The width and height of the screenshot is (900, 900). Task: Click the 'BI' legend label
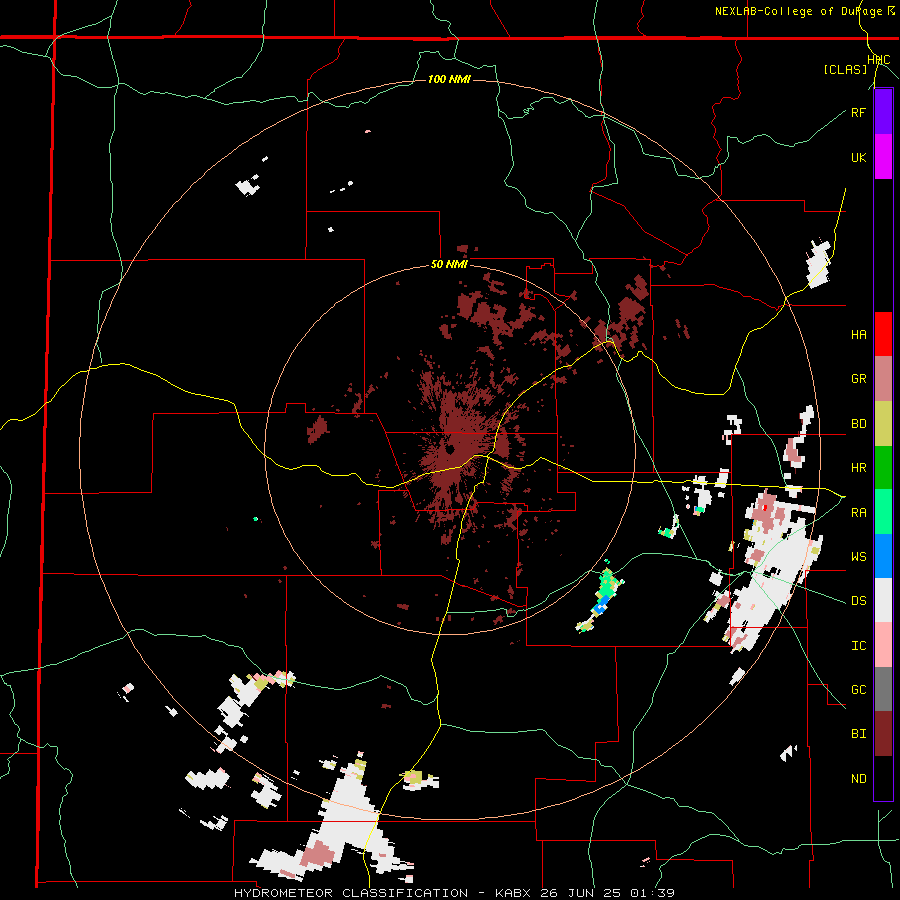click(x=858, y=734)
